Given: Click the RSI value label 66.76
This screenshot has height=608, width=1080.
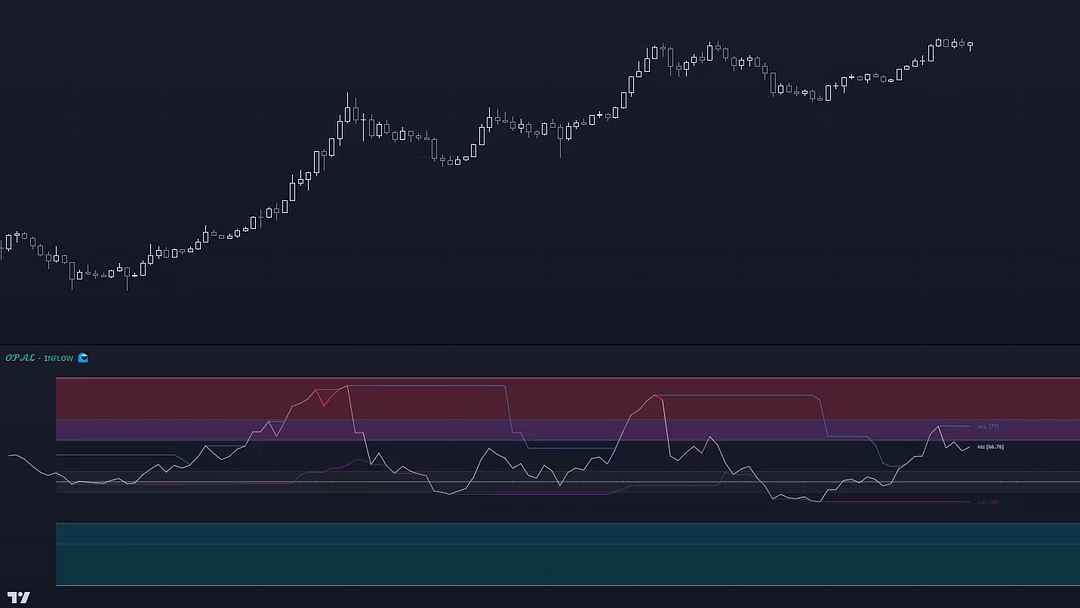Looking at the screenshot, I should coord(990,447).
